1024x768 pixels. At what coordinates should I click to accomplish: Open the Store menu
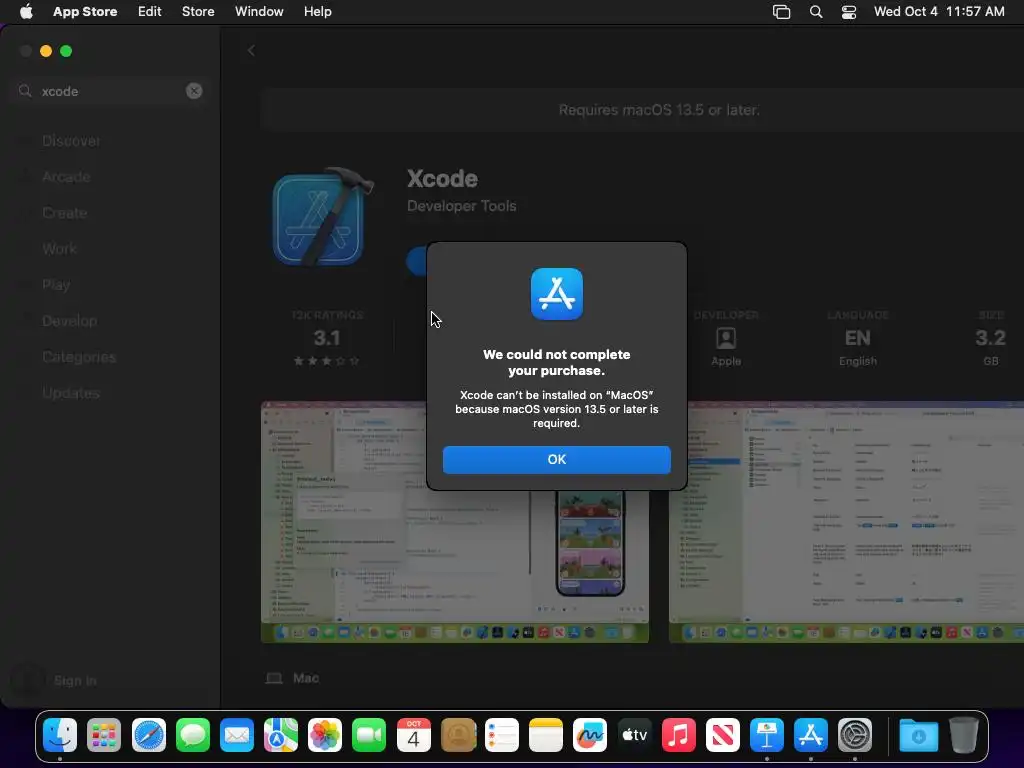pyautogui.click(x=198, y=12)
